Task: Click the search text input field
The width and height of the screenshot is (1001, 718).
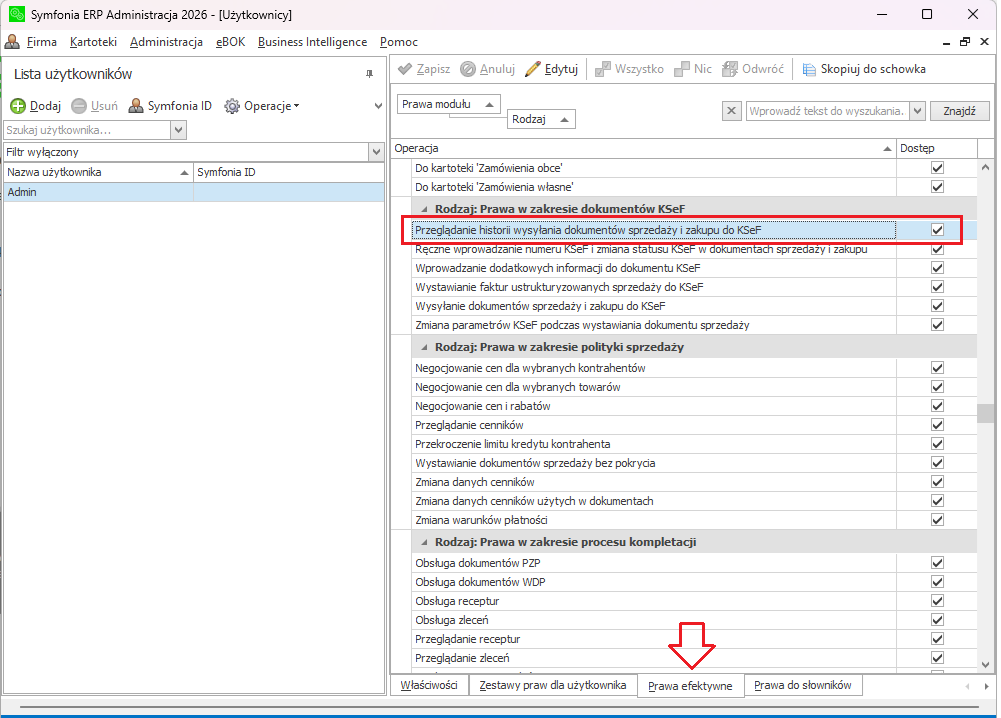Action: (827, 111)
